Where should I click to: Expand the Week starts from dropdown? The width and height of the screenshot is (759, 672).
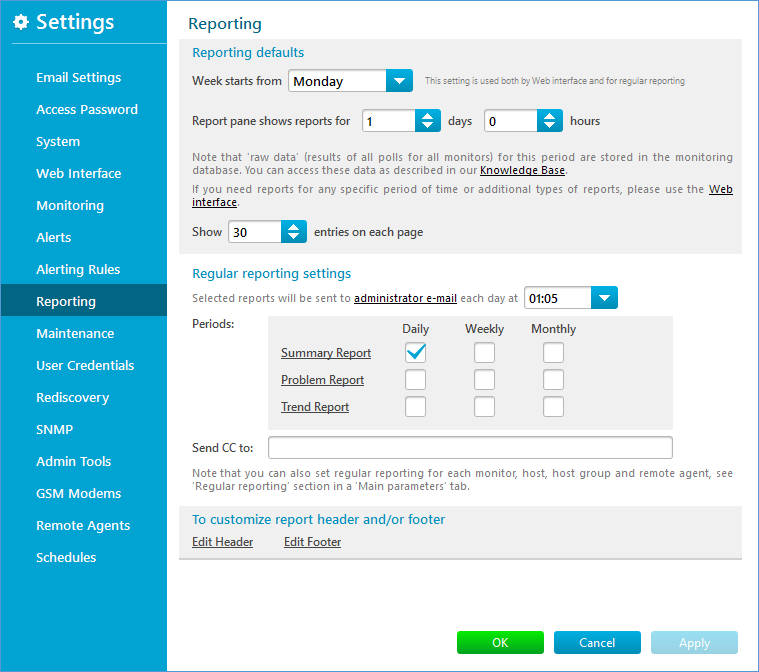tap(399, 81)
